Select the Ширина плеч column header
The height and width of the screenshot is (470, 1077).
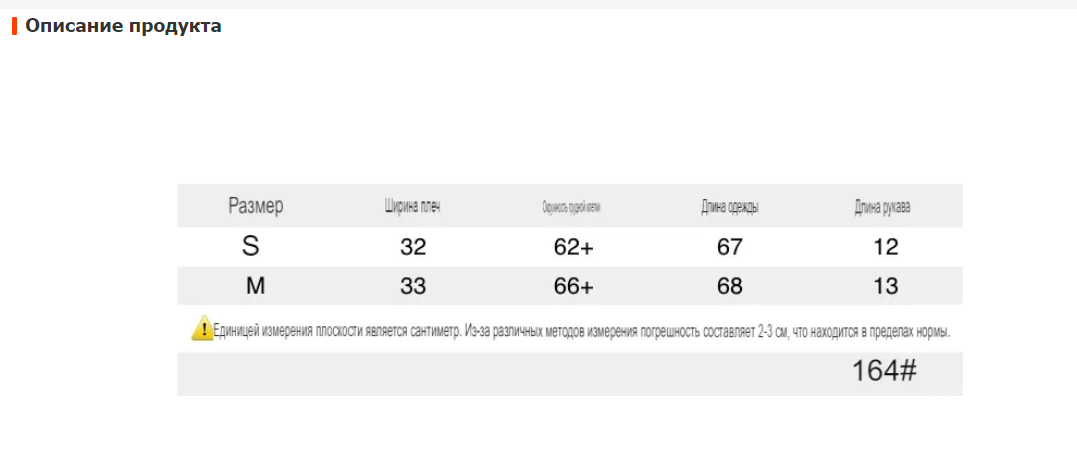click(x=413, y=206)
